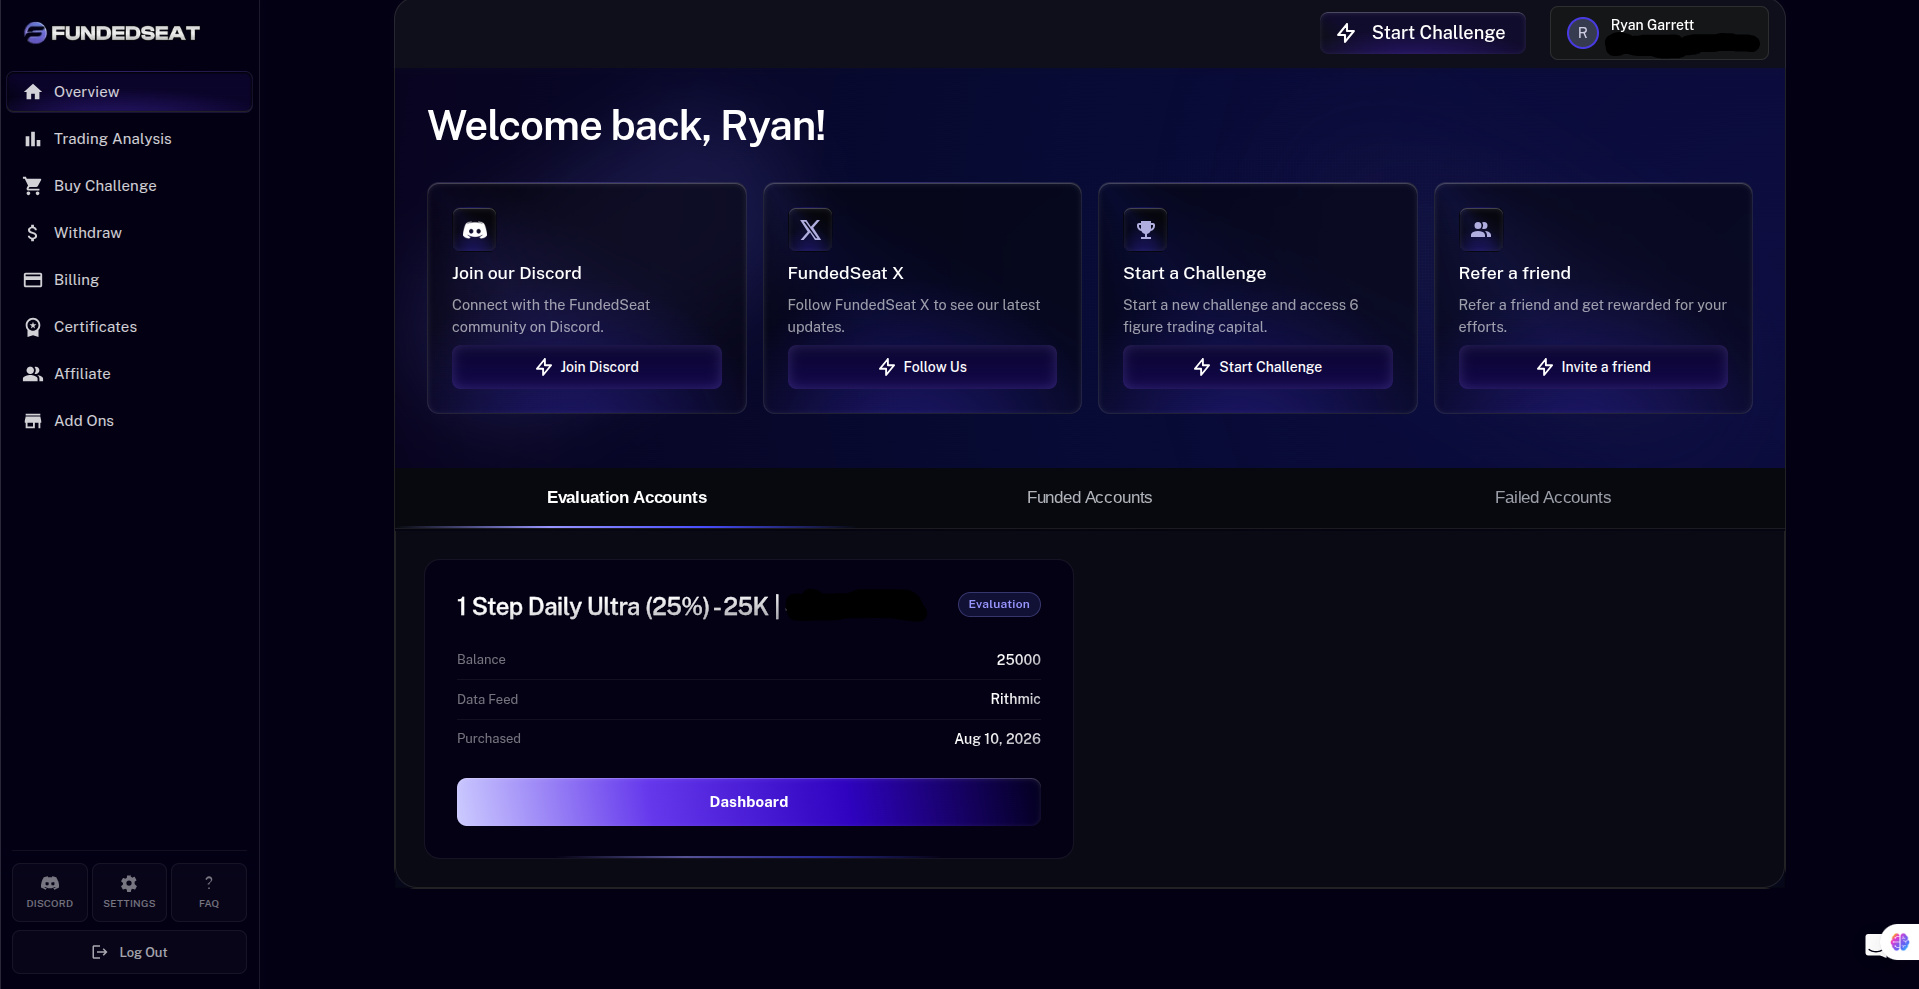
Task: Click the purchased date Aug 10, 2026
Action: click(x=997, y=739)
